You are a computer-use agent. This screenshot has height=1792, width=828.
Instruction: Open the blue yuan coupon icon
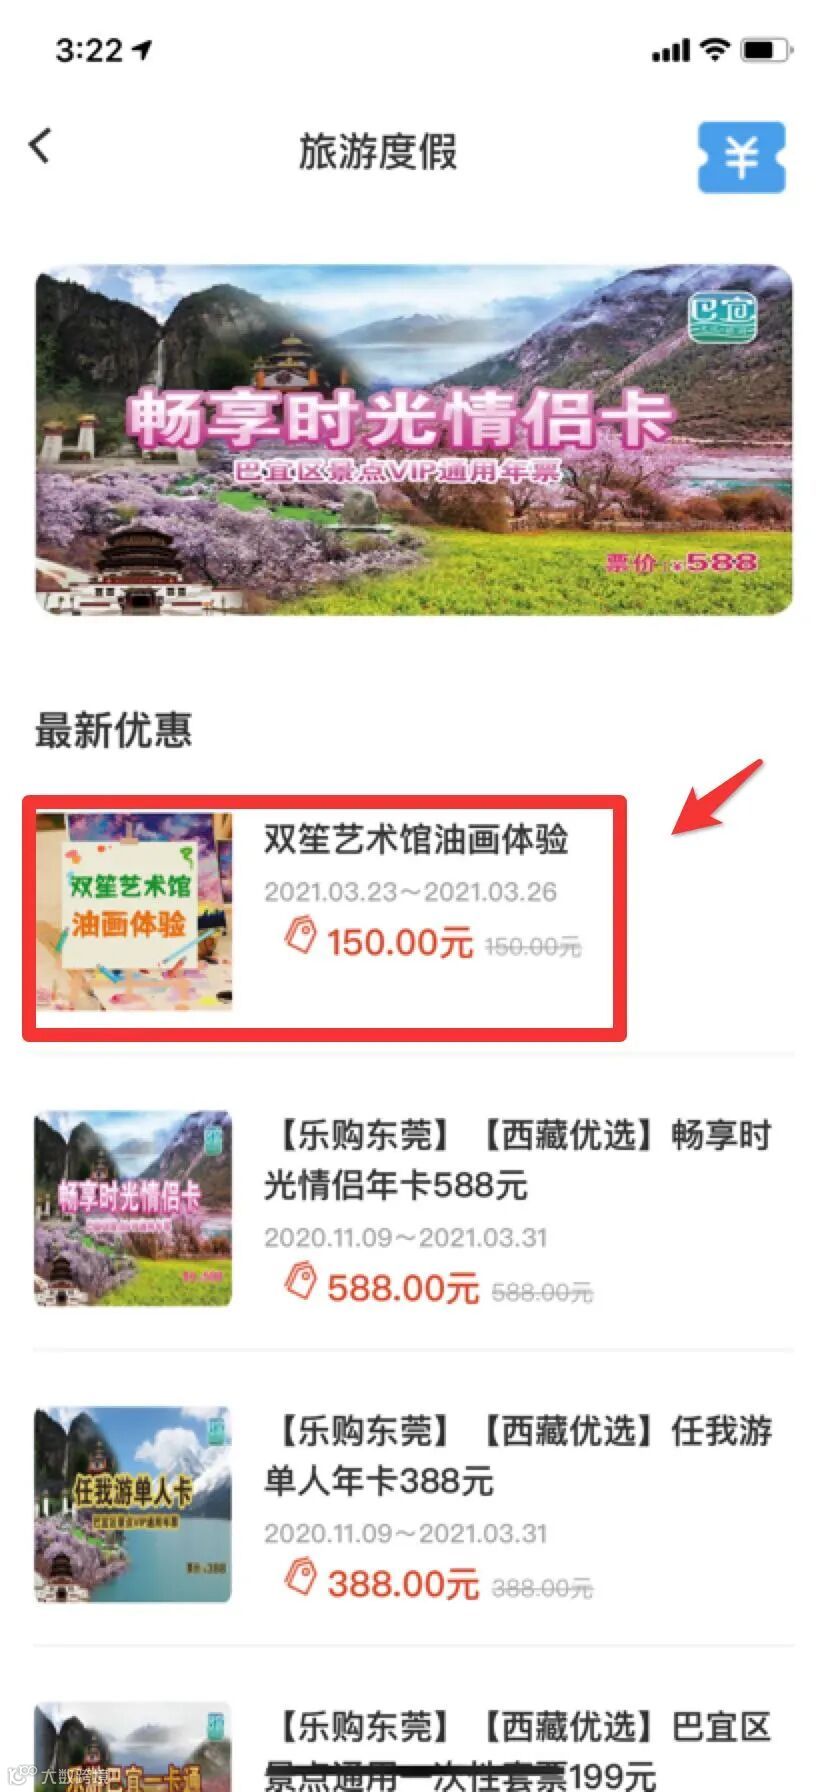coord(741,157)
